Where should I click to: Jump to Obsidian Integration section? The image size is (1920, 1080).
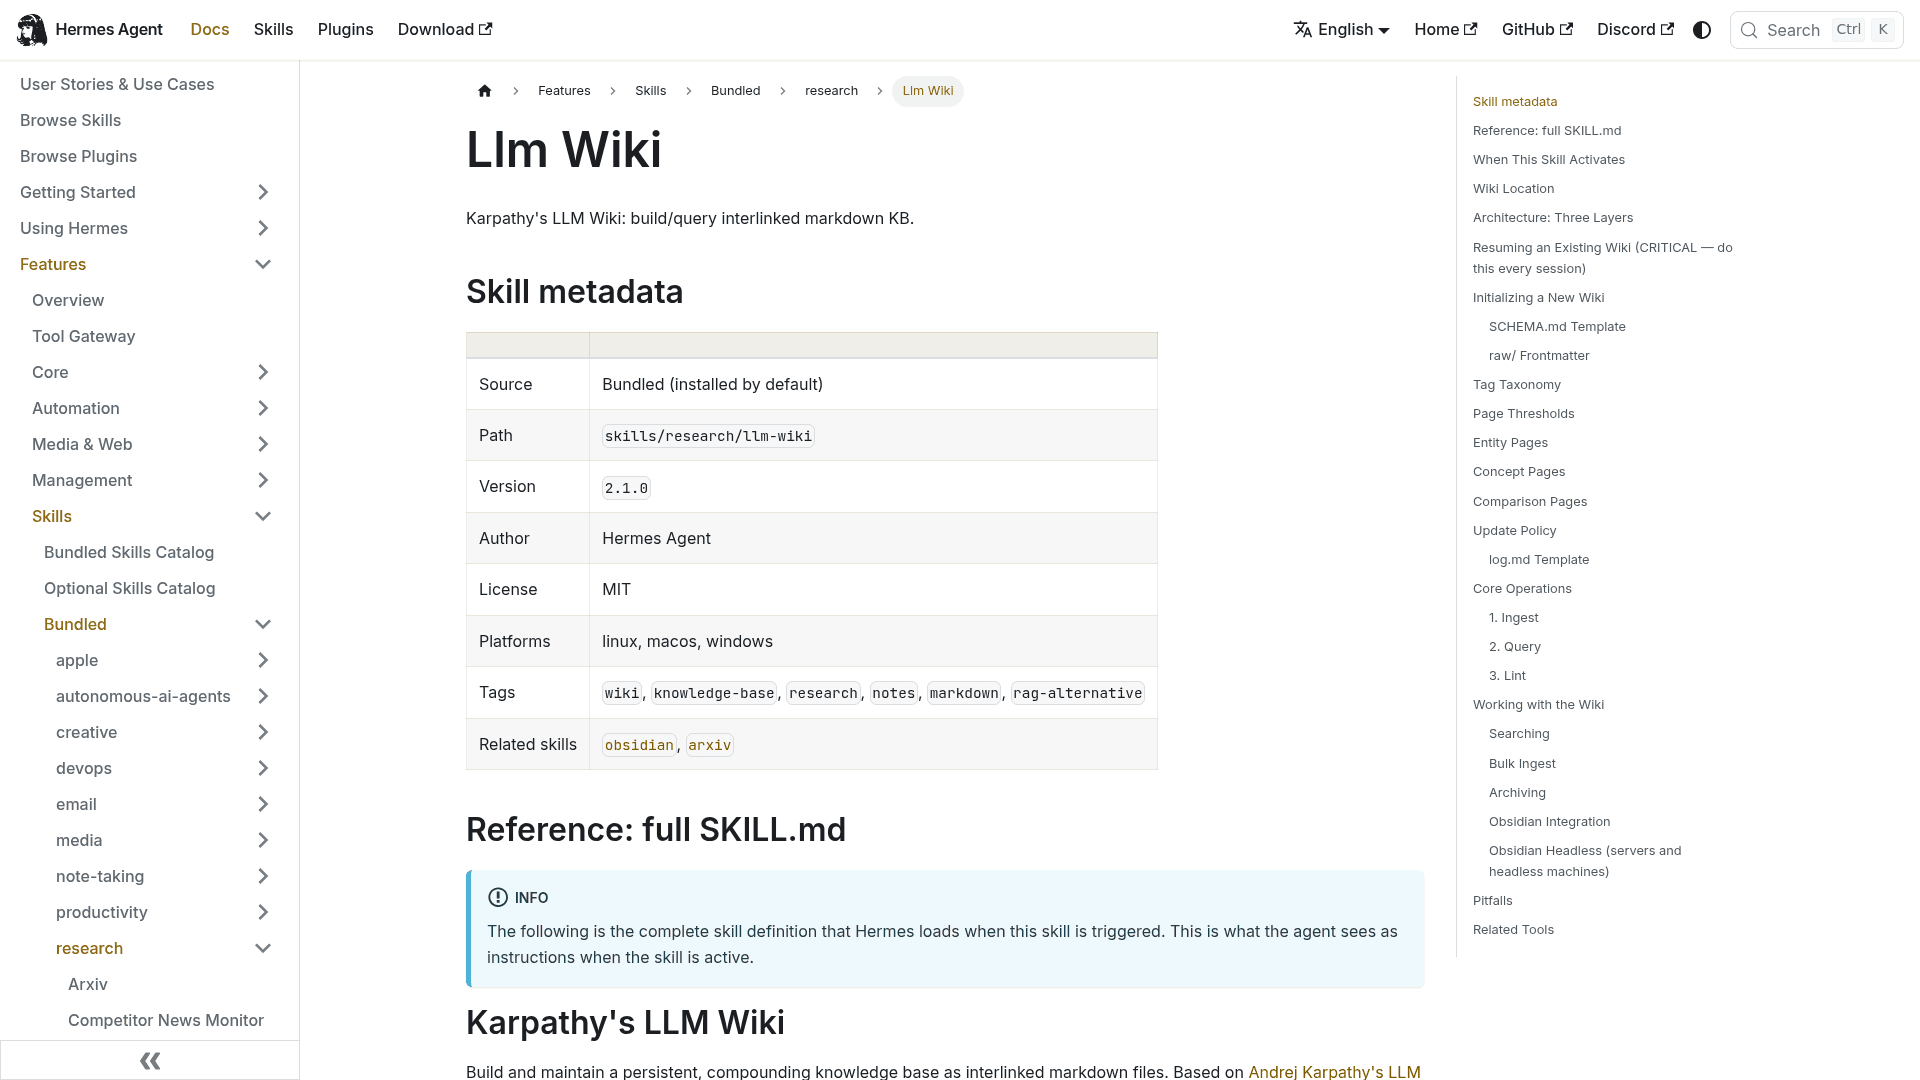click(1549, 822)
